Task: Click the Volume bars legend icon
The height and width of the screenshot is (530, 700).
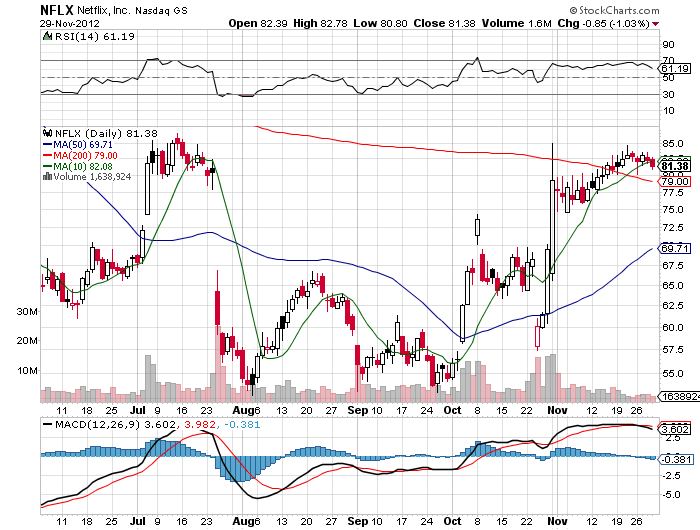Action: pyautogui.click(x=47, y=177)
